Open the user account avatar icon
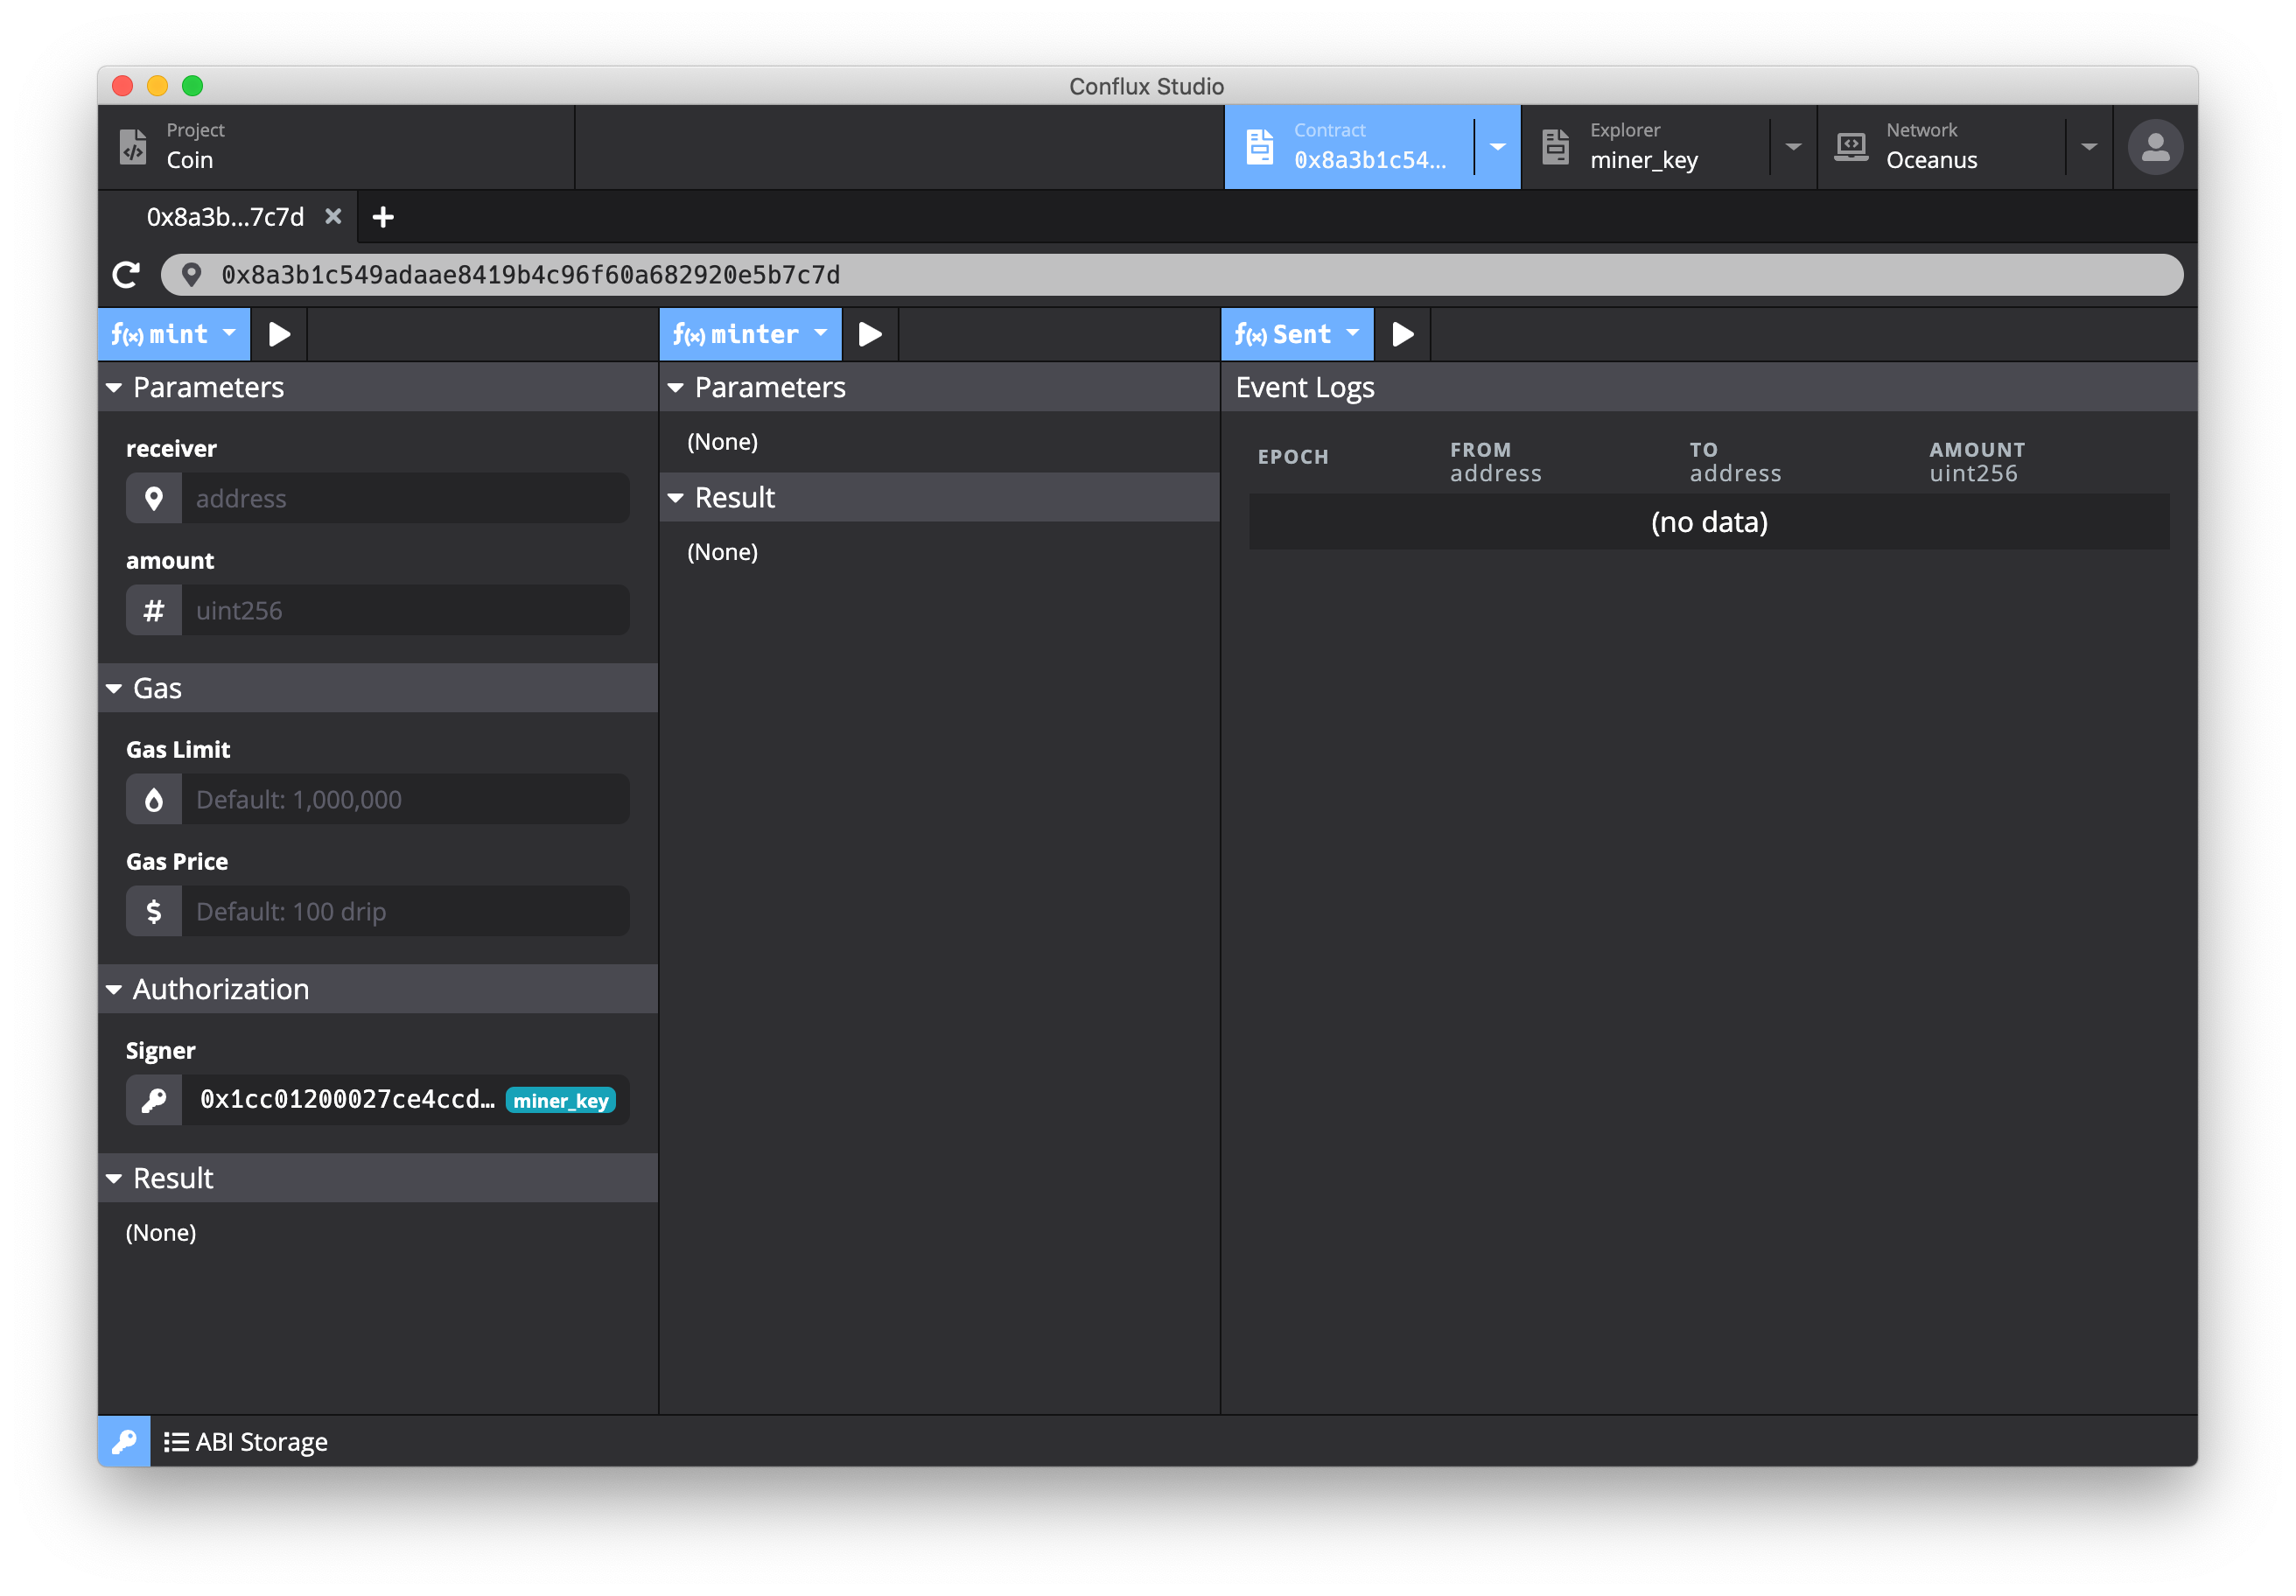2296x1596 pixels. pos(2154,147)
